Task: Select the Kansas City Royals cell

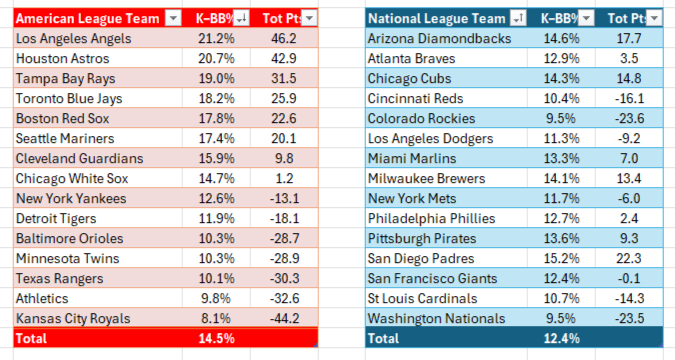Action: 98,318
